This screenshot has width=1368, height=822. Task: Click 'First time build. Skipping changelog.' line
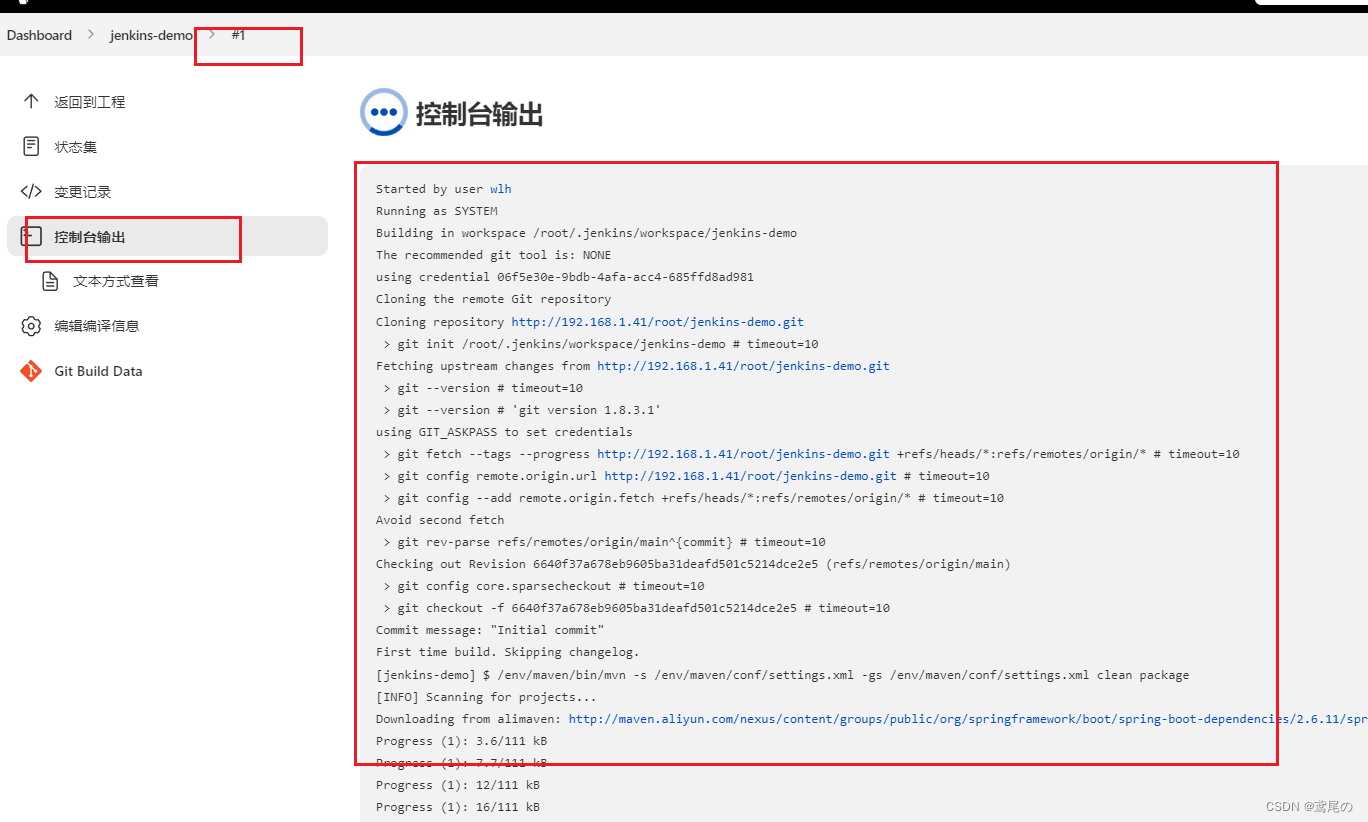click(507, 652)
